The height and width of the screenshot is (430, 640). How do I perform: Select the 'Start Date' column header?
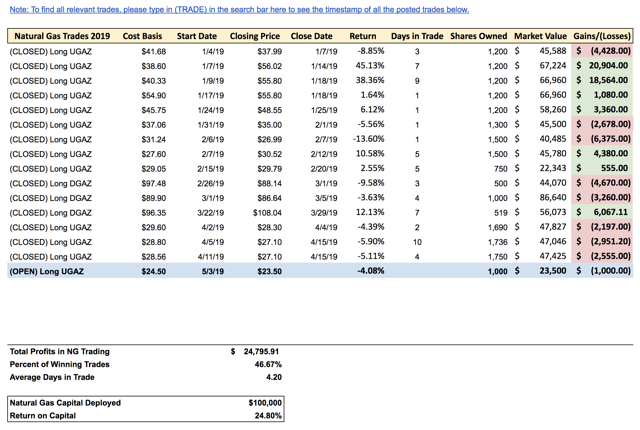(x=197, y=36)
